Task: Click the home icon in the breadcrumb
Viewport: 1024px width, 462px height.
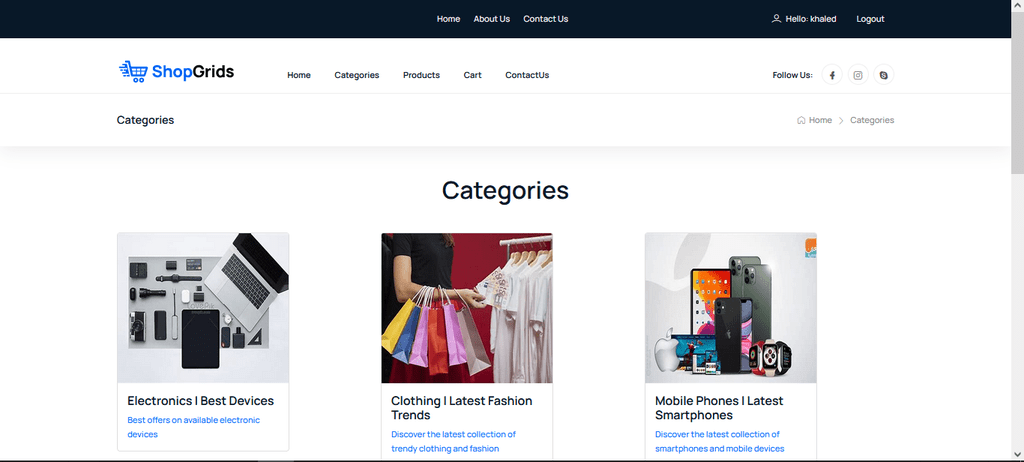Action: 801,120
